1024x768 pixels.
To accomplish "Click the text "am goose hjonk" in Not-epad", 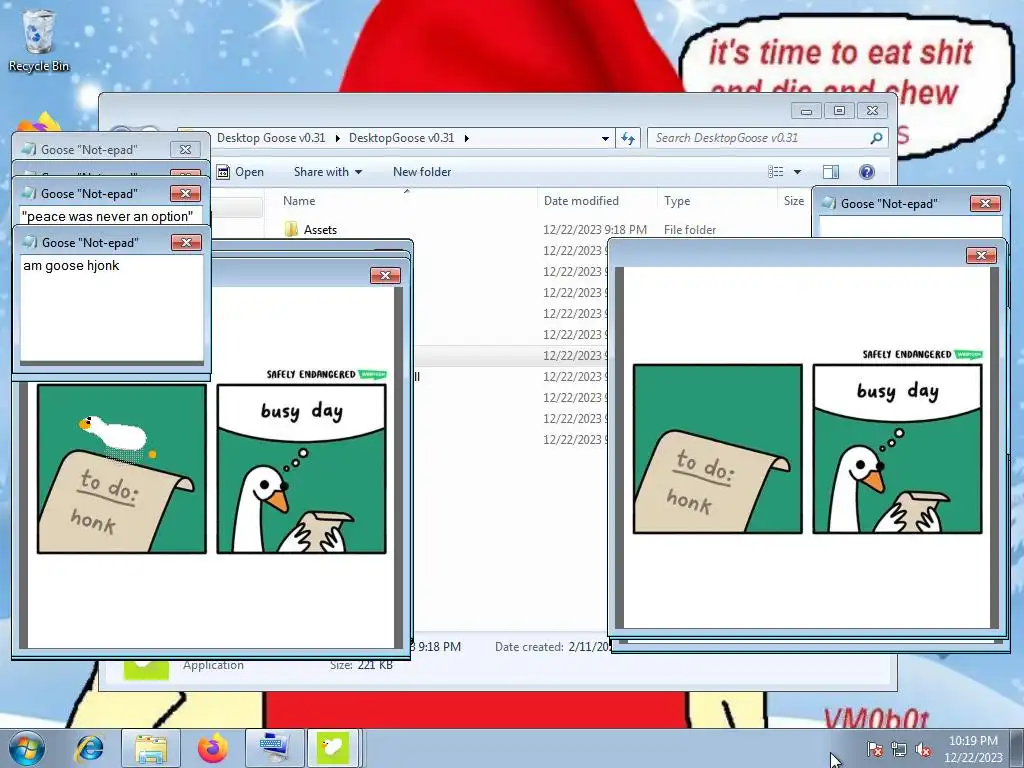I will [71, 266].
